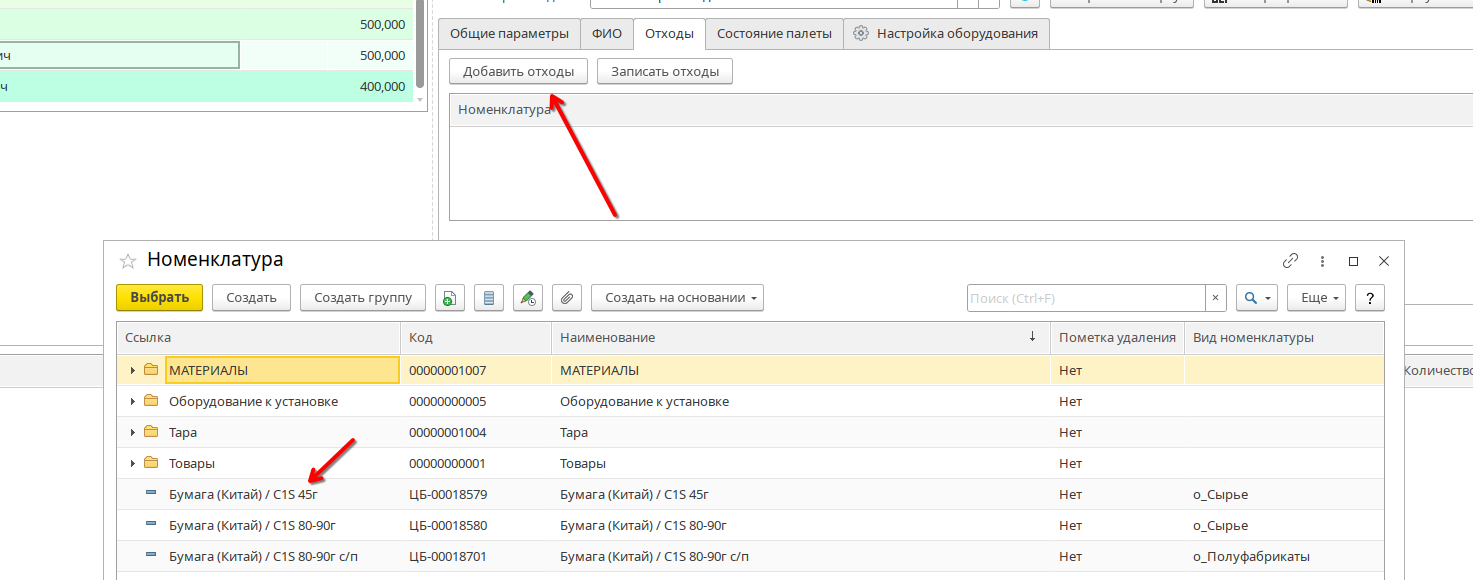
Task: Click the edit selected items pencil icon
Action: pyautogui.click(x=527, y=298)
